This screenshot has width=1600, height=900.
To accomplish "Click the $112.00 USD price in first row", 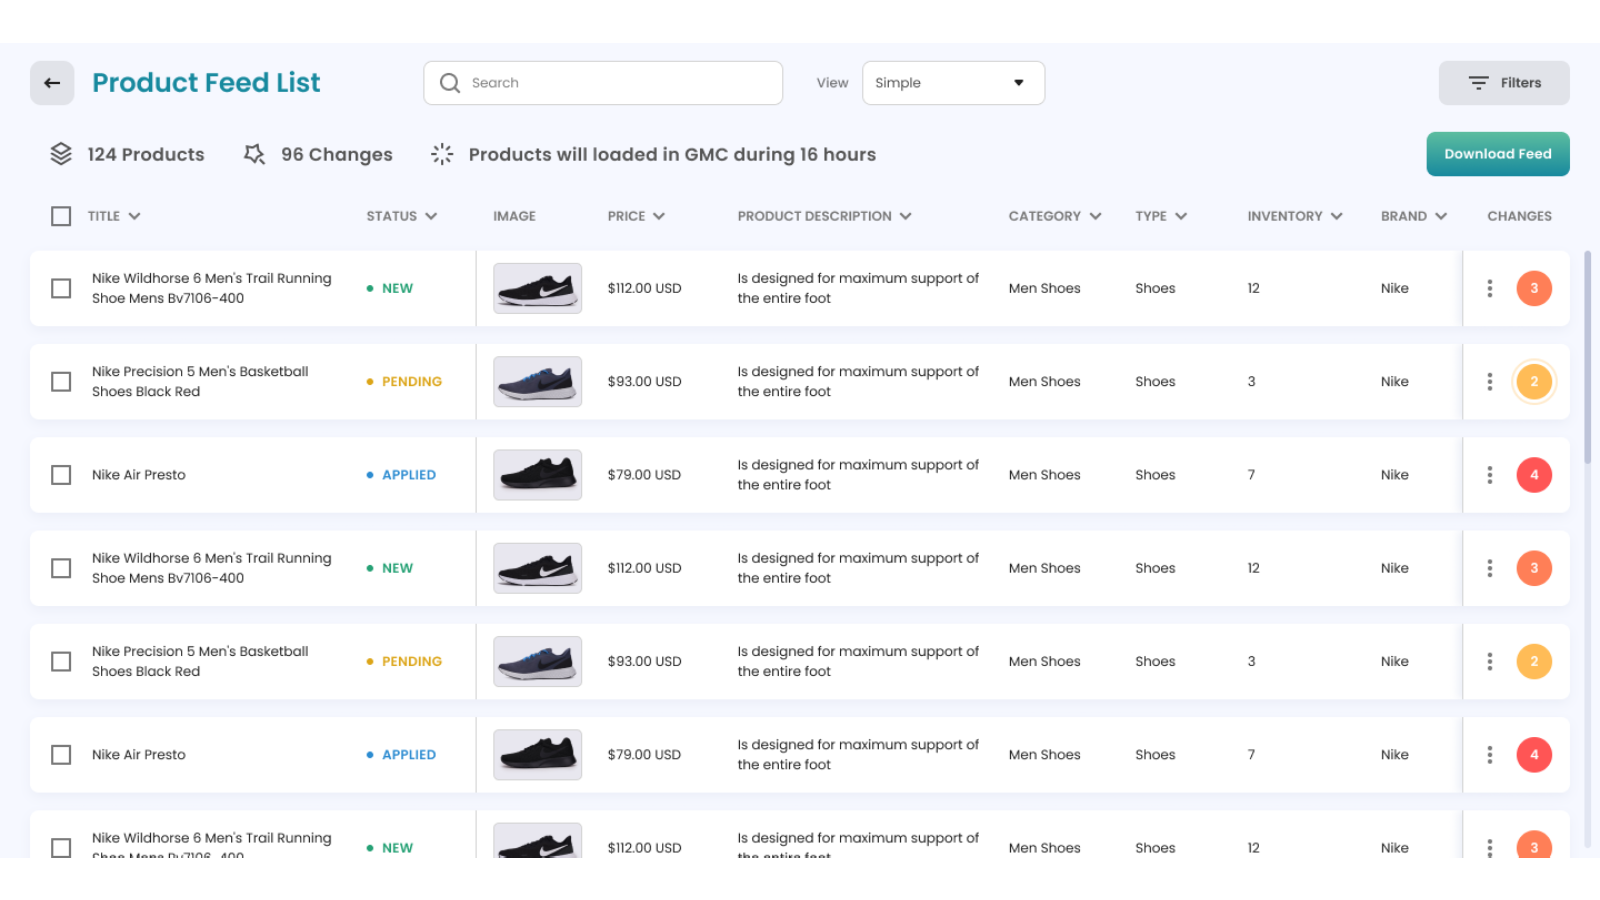I will (x=644, y=288).
